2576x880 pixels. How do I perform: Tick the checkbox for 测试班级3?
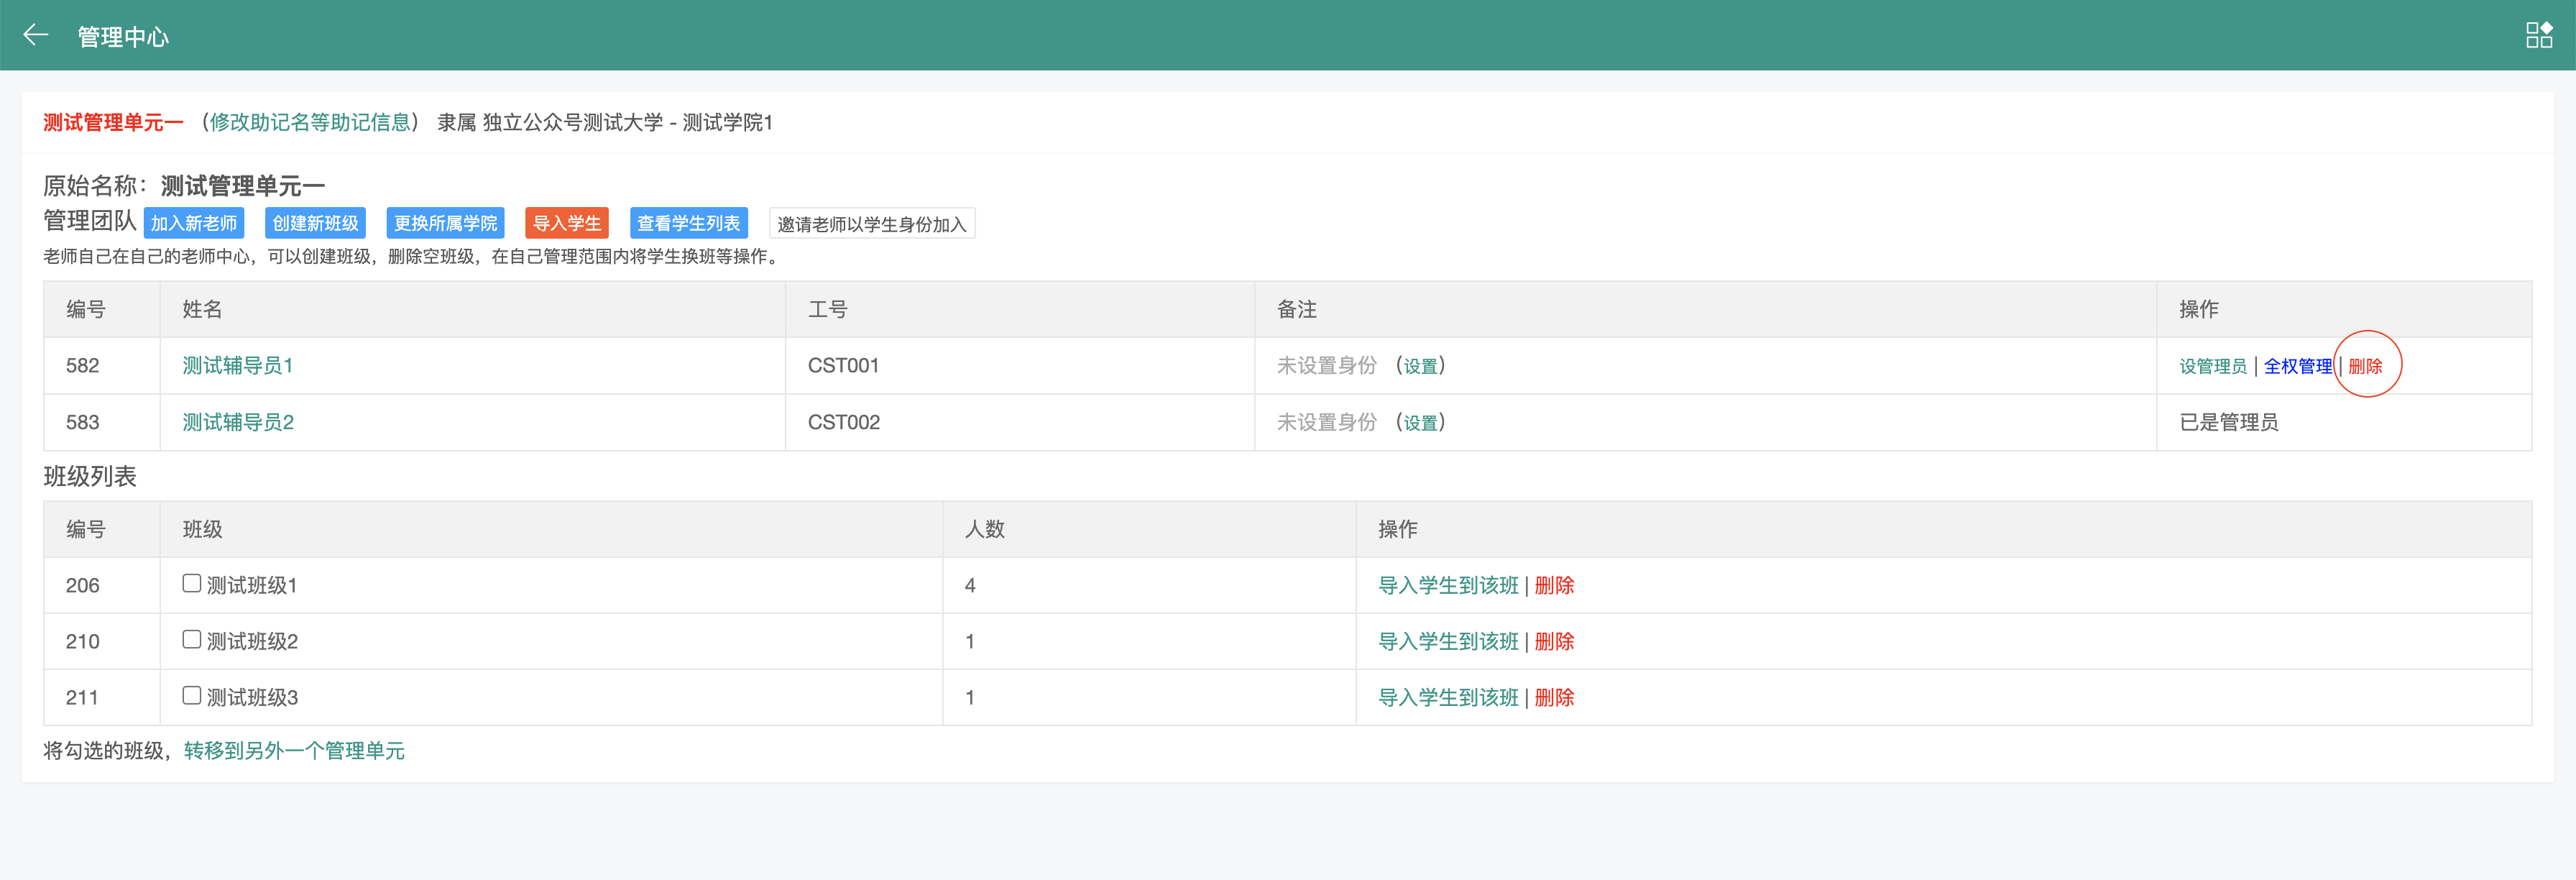(192, 695)
